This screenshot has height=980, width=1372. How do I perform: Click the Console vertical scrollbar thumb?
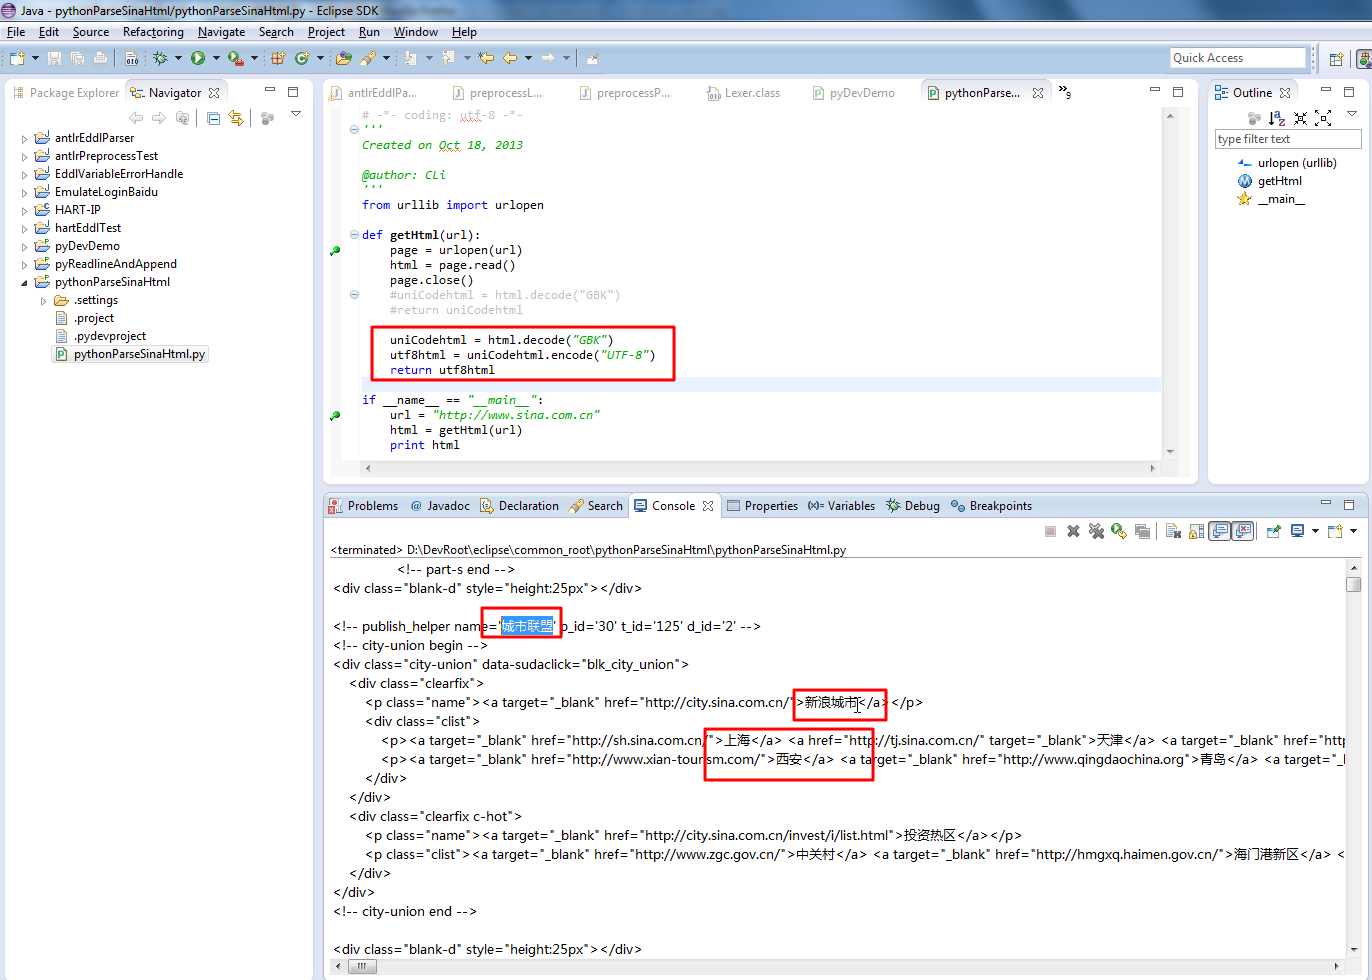click(x=1353, y=584)
